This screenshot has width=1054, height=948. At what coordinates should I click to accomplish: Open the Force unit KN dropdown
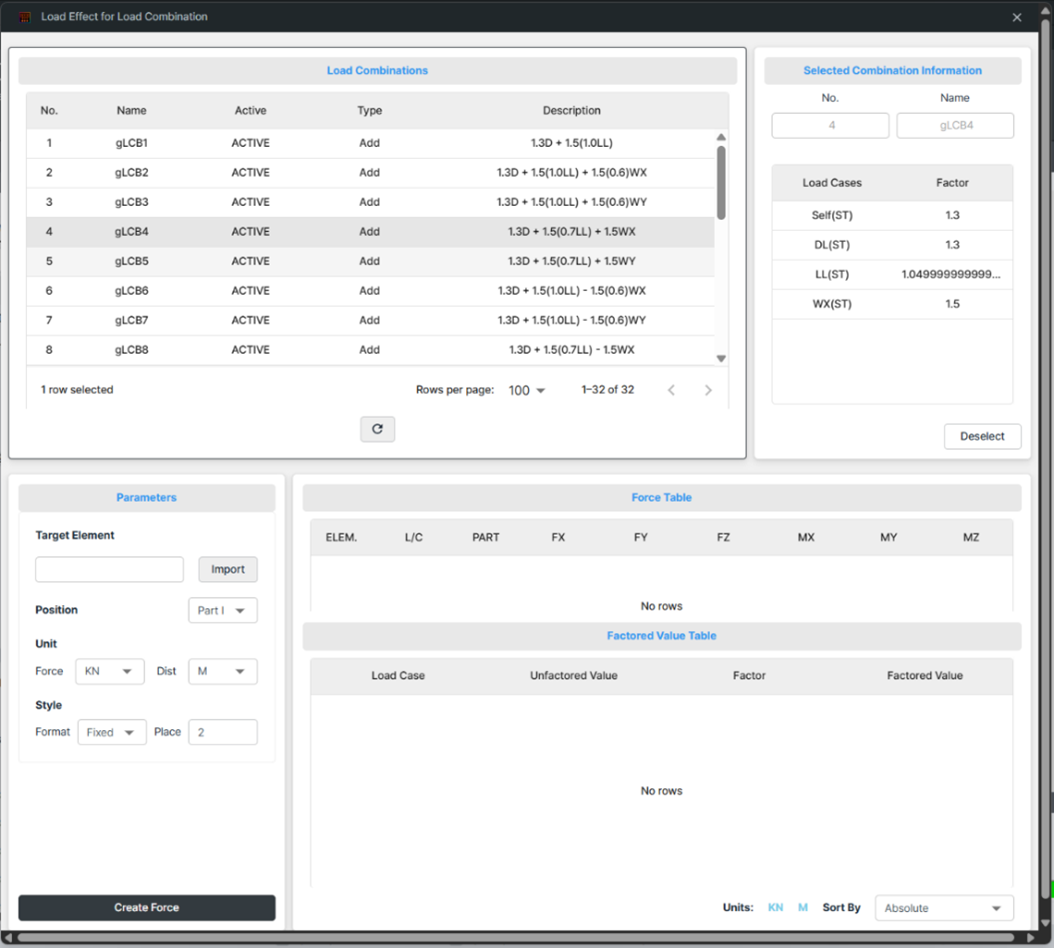109,672
